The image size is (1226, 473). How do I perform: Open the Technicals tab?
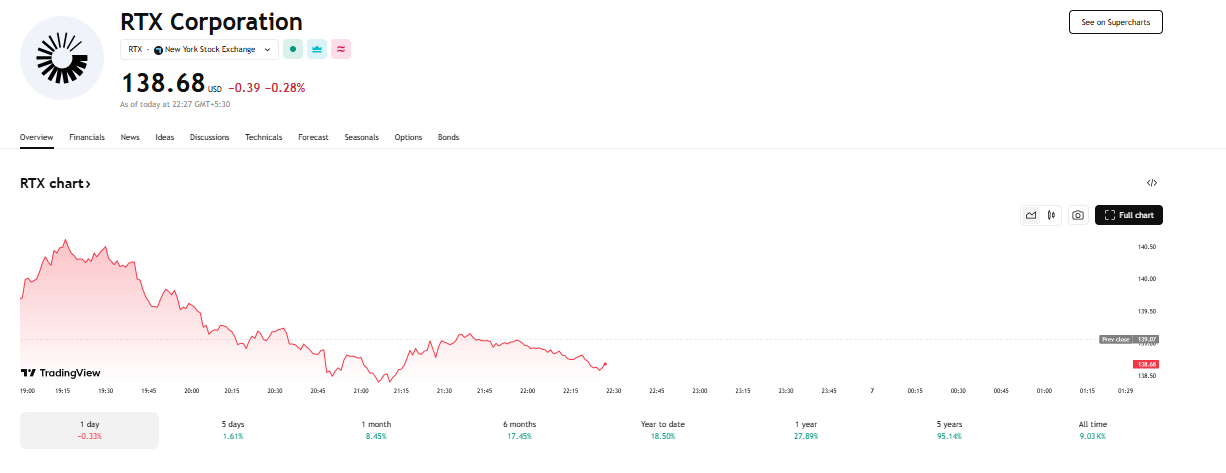(264, 137)
